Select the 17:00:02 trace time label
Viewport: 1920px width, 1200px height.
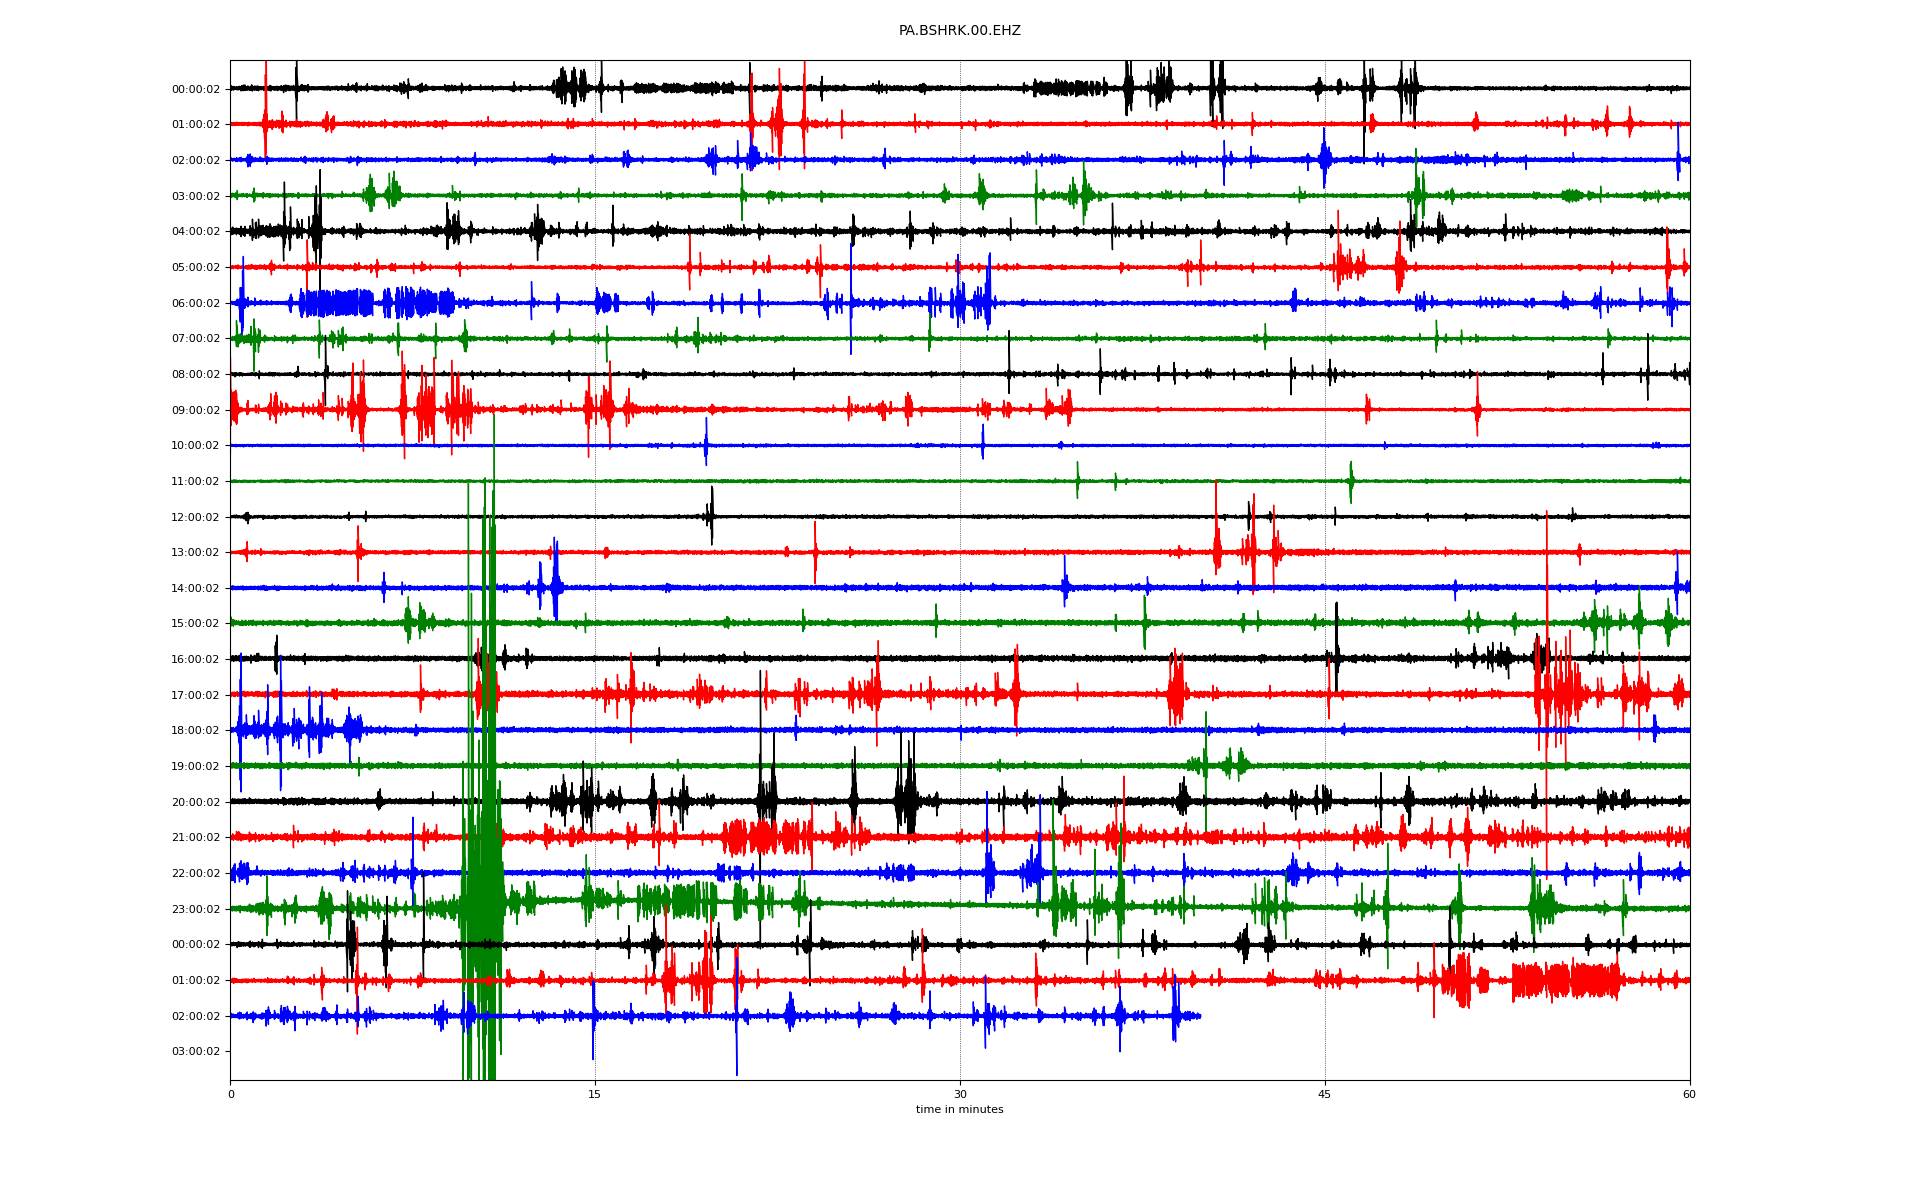(196, 695)
